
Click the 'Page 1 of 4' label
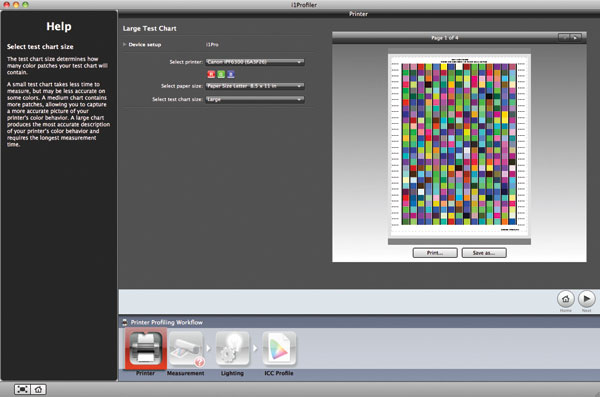(x=445, y=38)
